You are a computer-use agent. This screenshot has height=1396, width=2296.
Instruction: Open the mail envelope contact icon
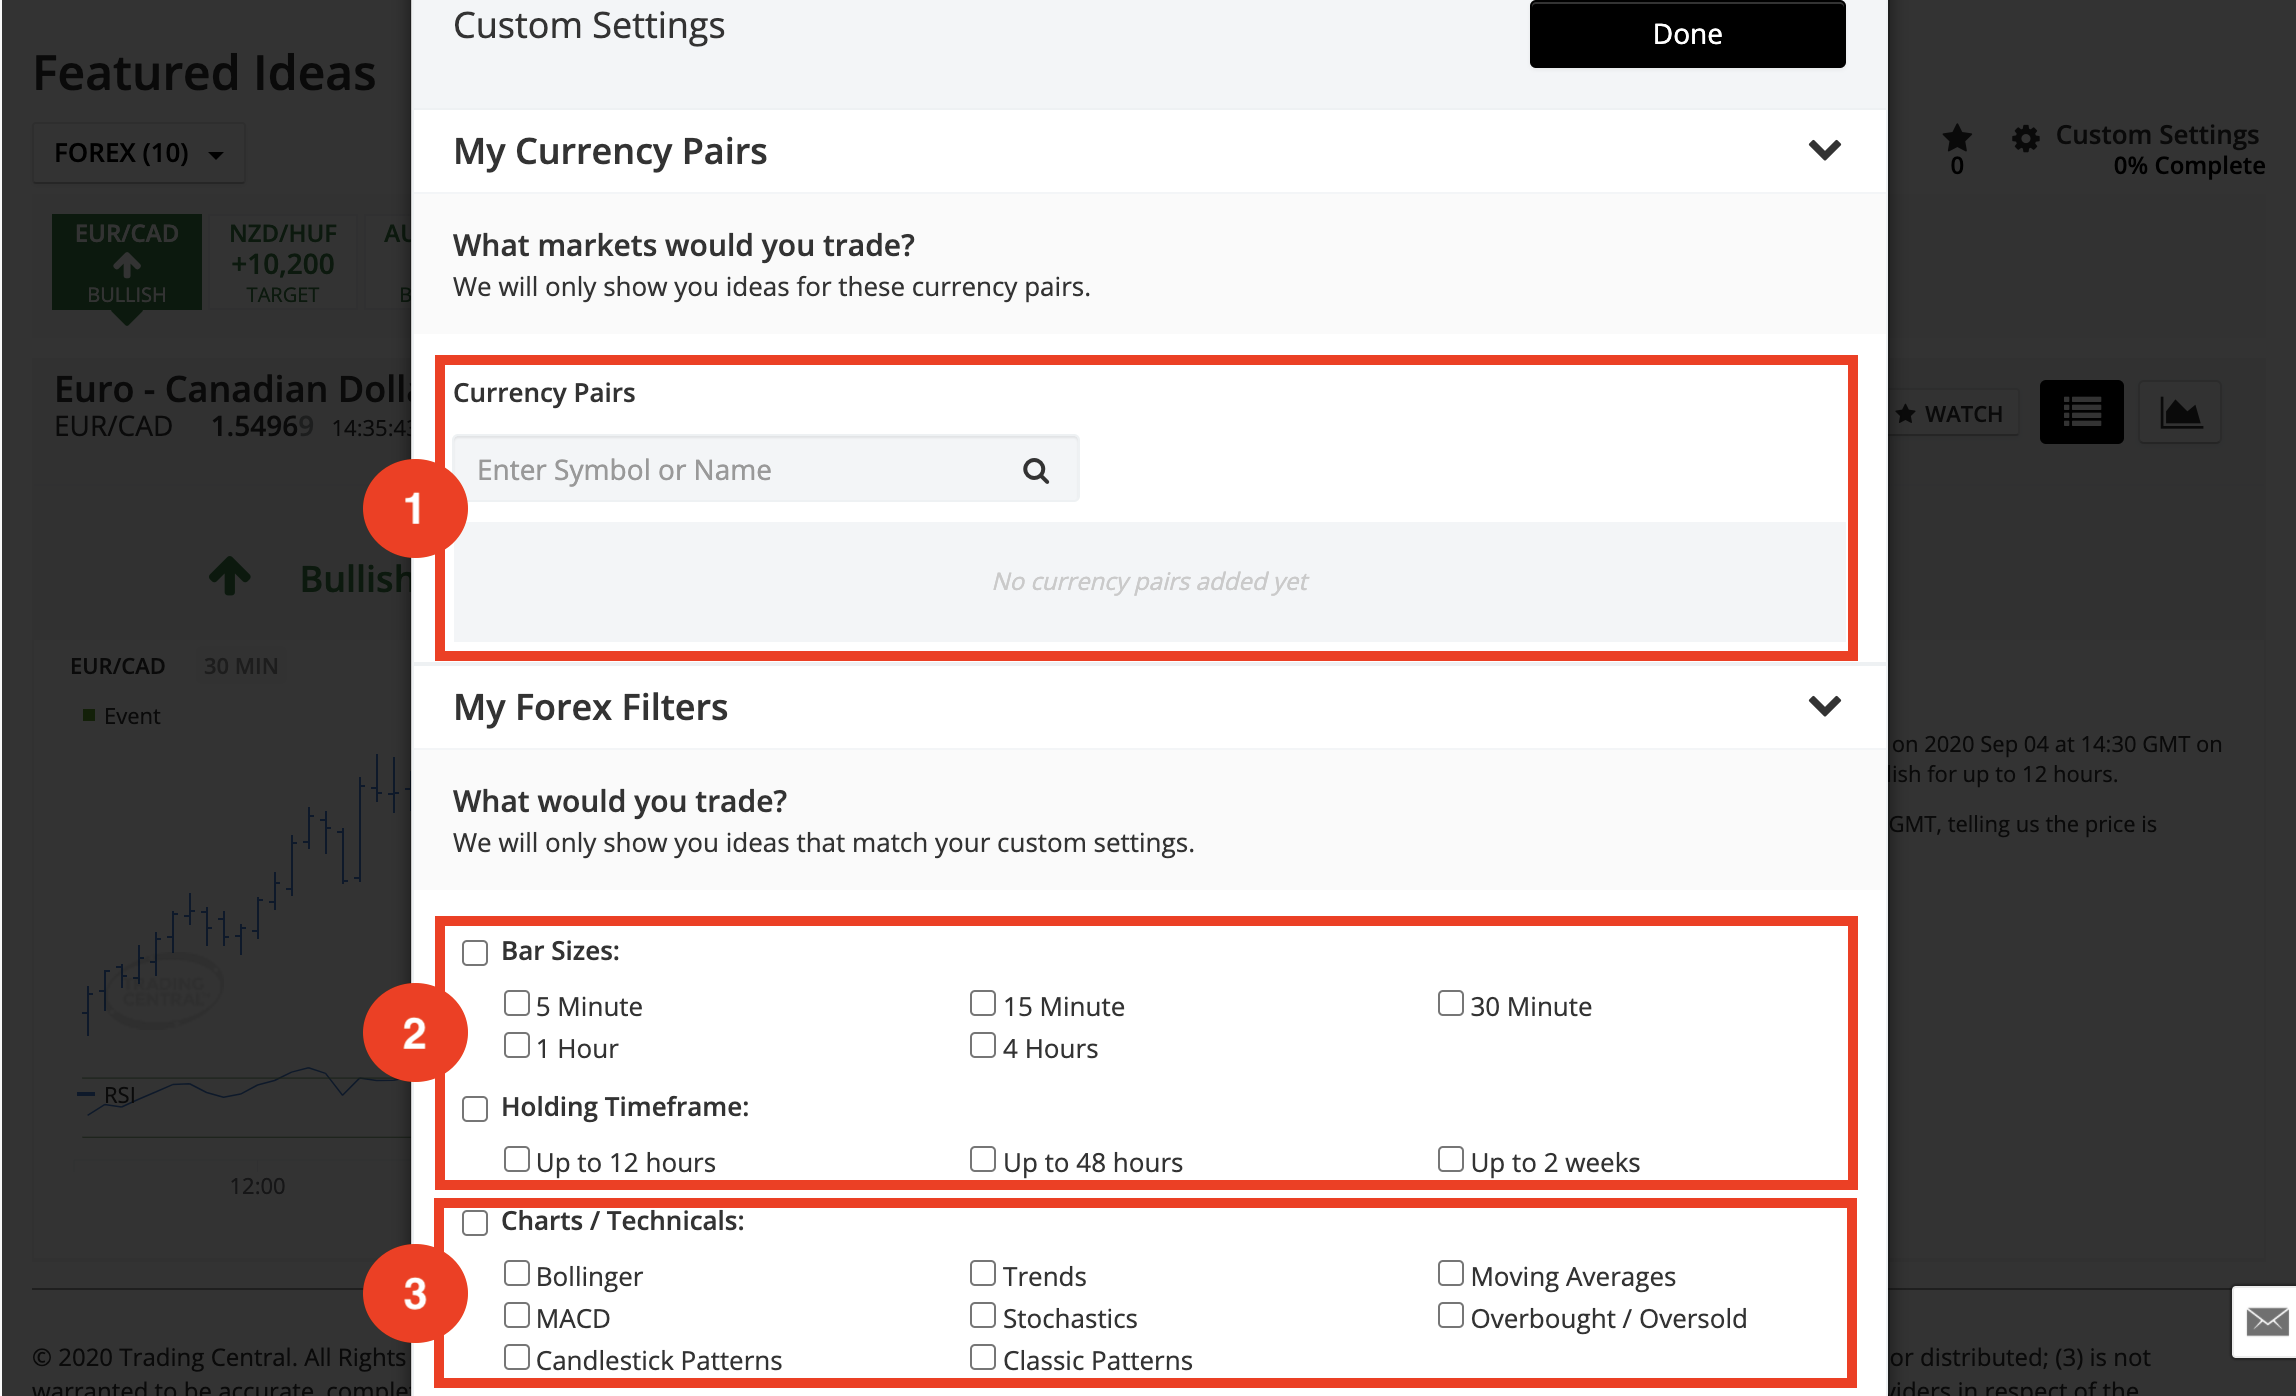(x=2266, y=1321)
